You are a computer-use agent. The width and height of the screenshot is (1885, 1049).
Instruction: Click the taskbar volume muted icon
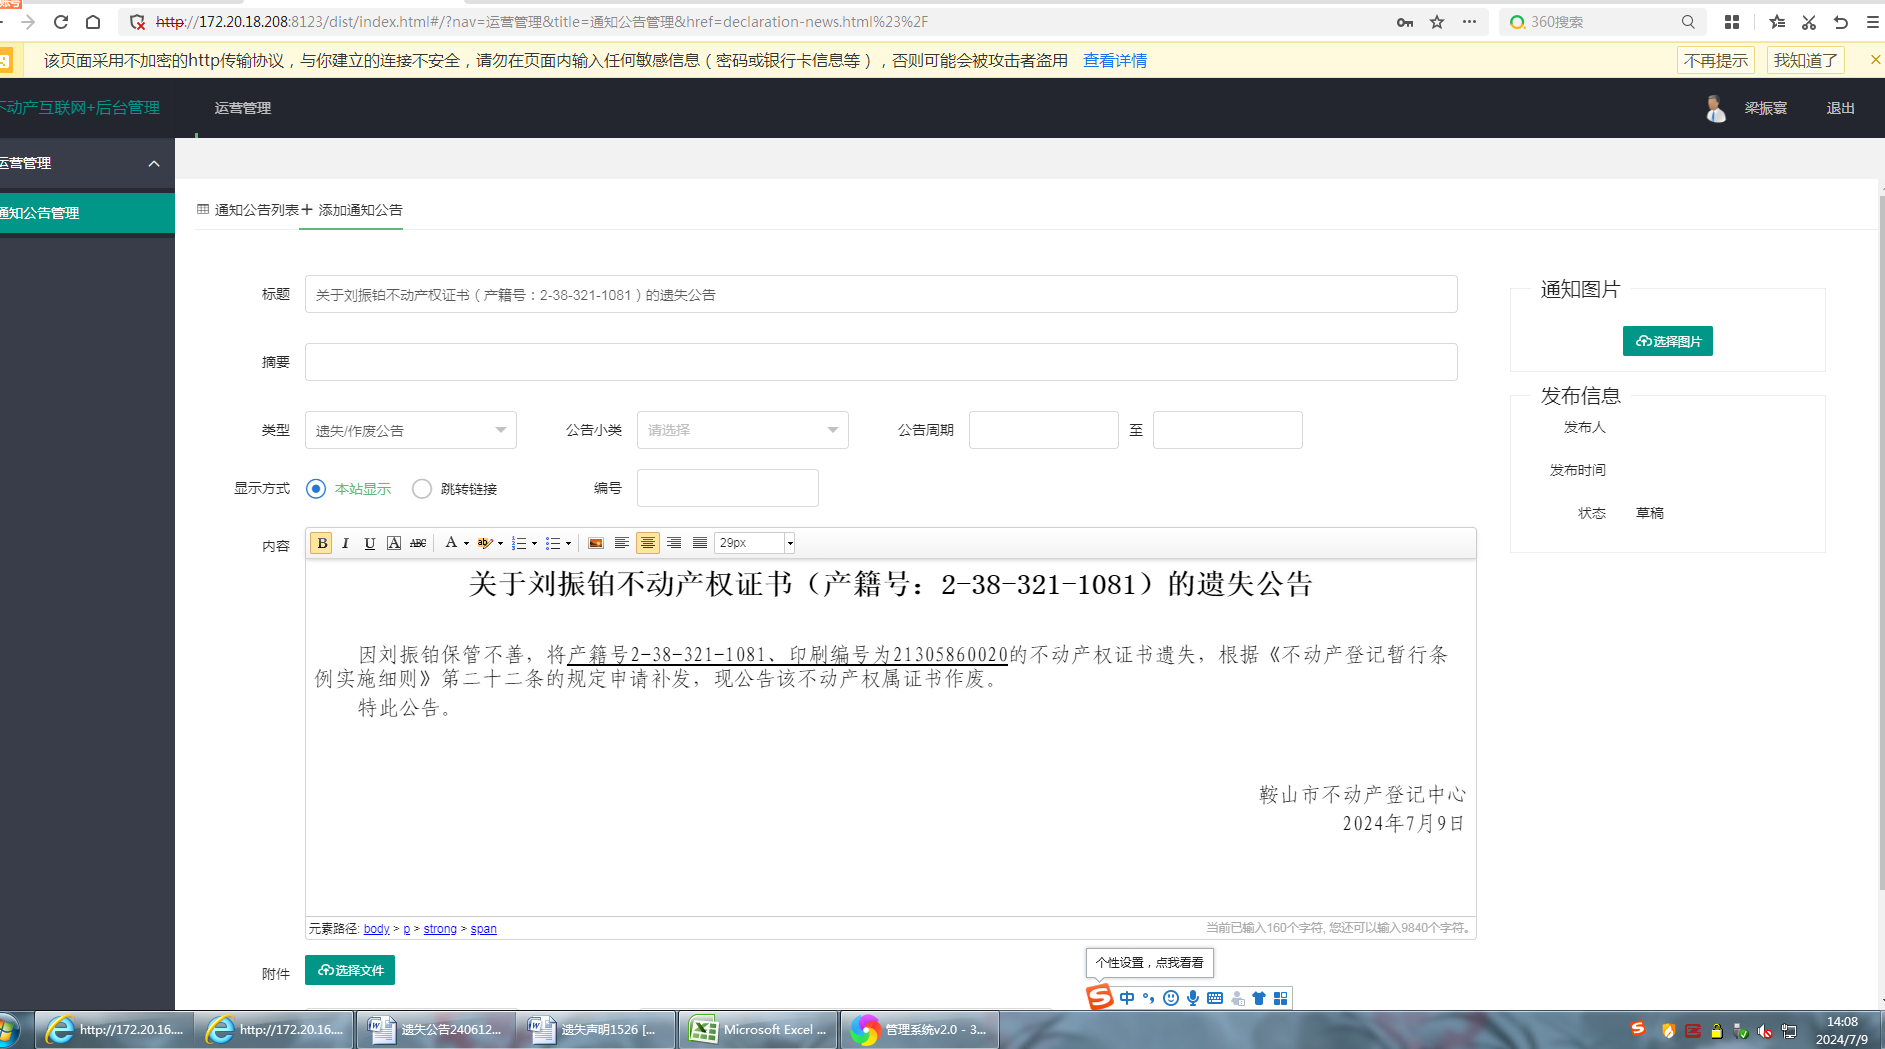point(1765,1031)
